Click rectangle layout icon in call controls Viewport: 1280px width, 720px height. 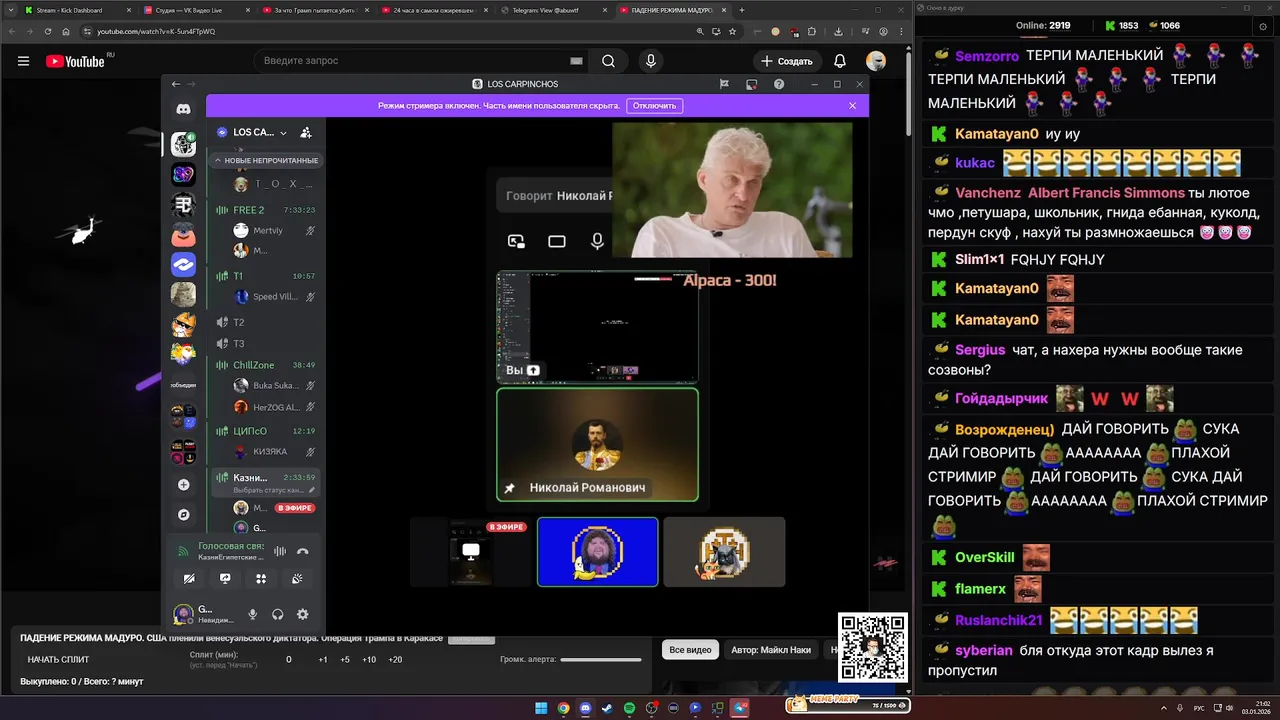(557, 241)
